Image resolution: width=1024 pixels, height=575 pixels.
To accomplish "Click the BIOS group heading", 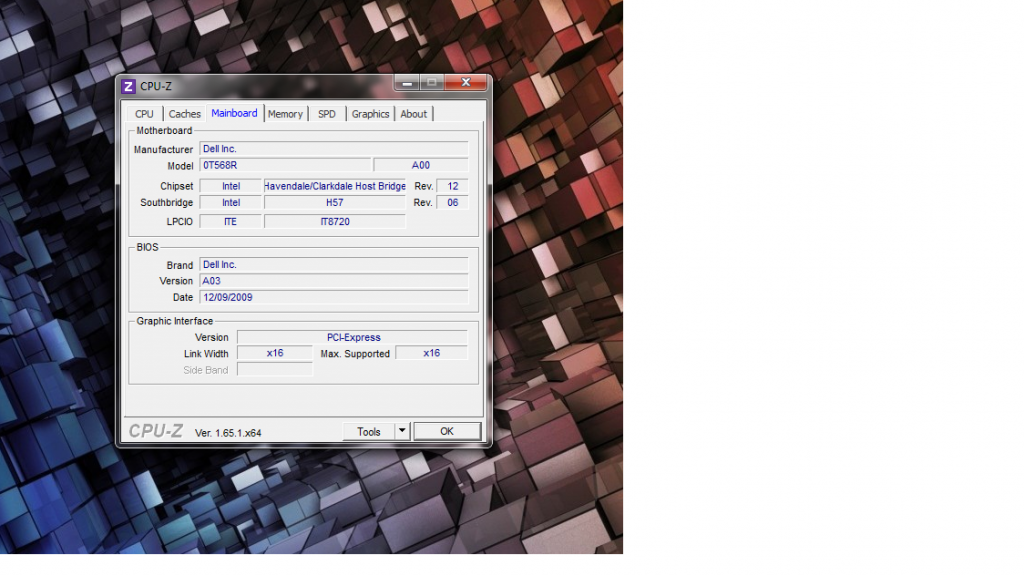I will pos(147,247).
